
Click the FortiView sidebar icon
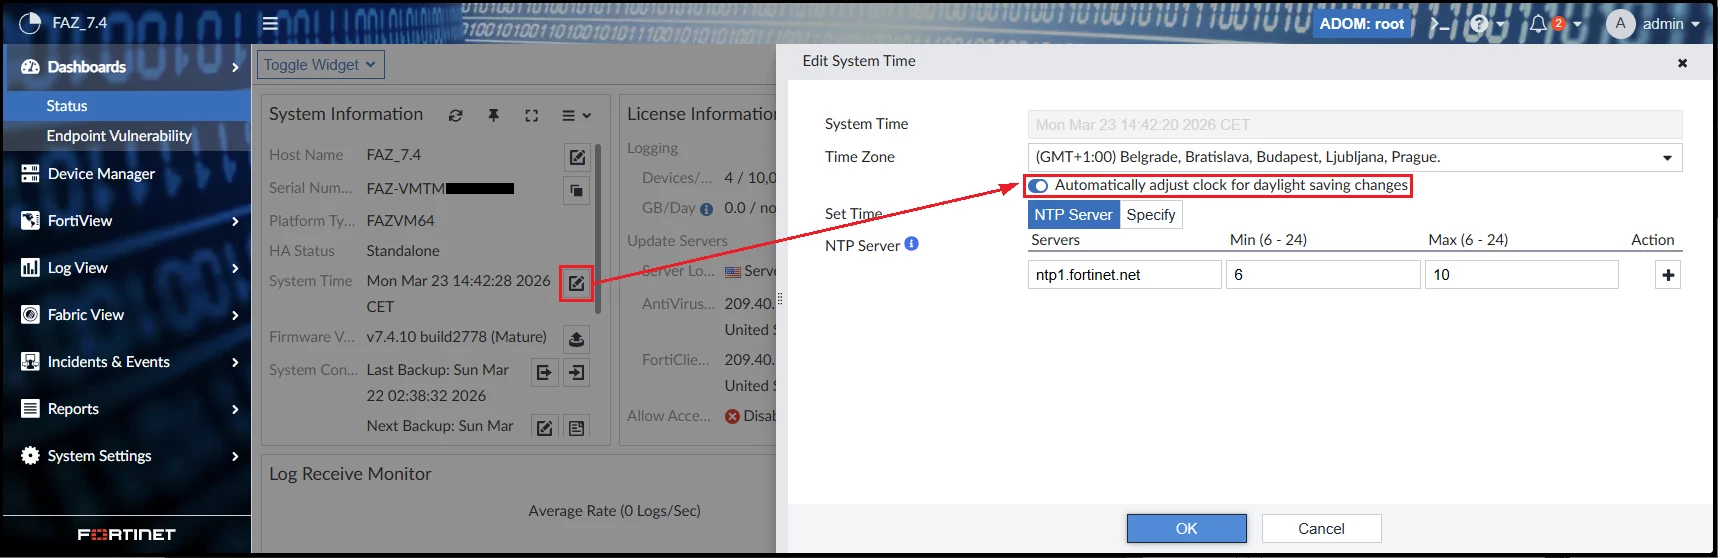tap(30, 221)
